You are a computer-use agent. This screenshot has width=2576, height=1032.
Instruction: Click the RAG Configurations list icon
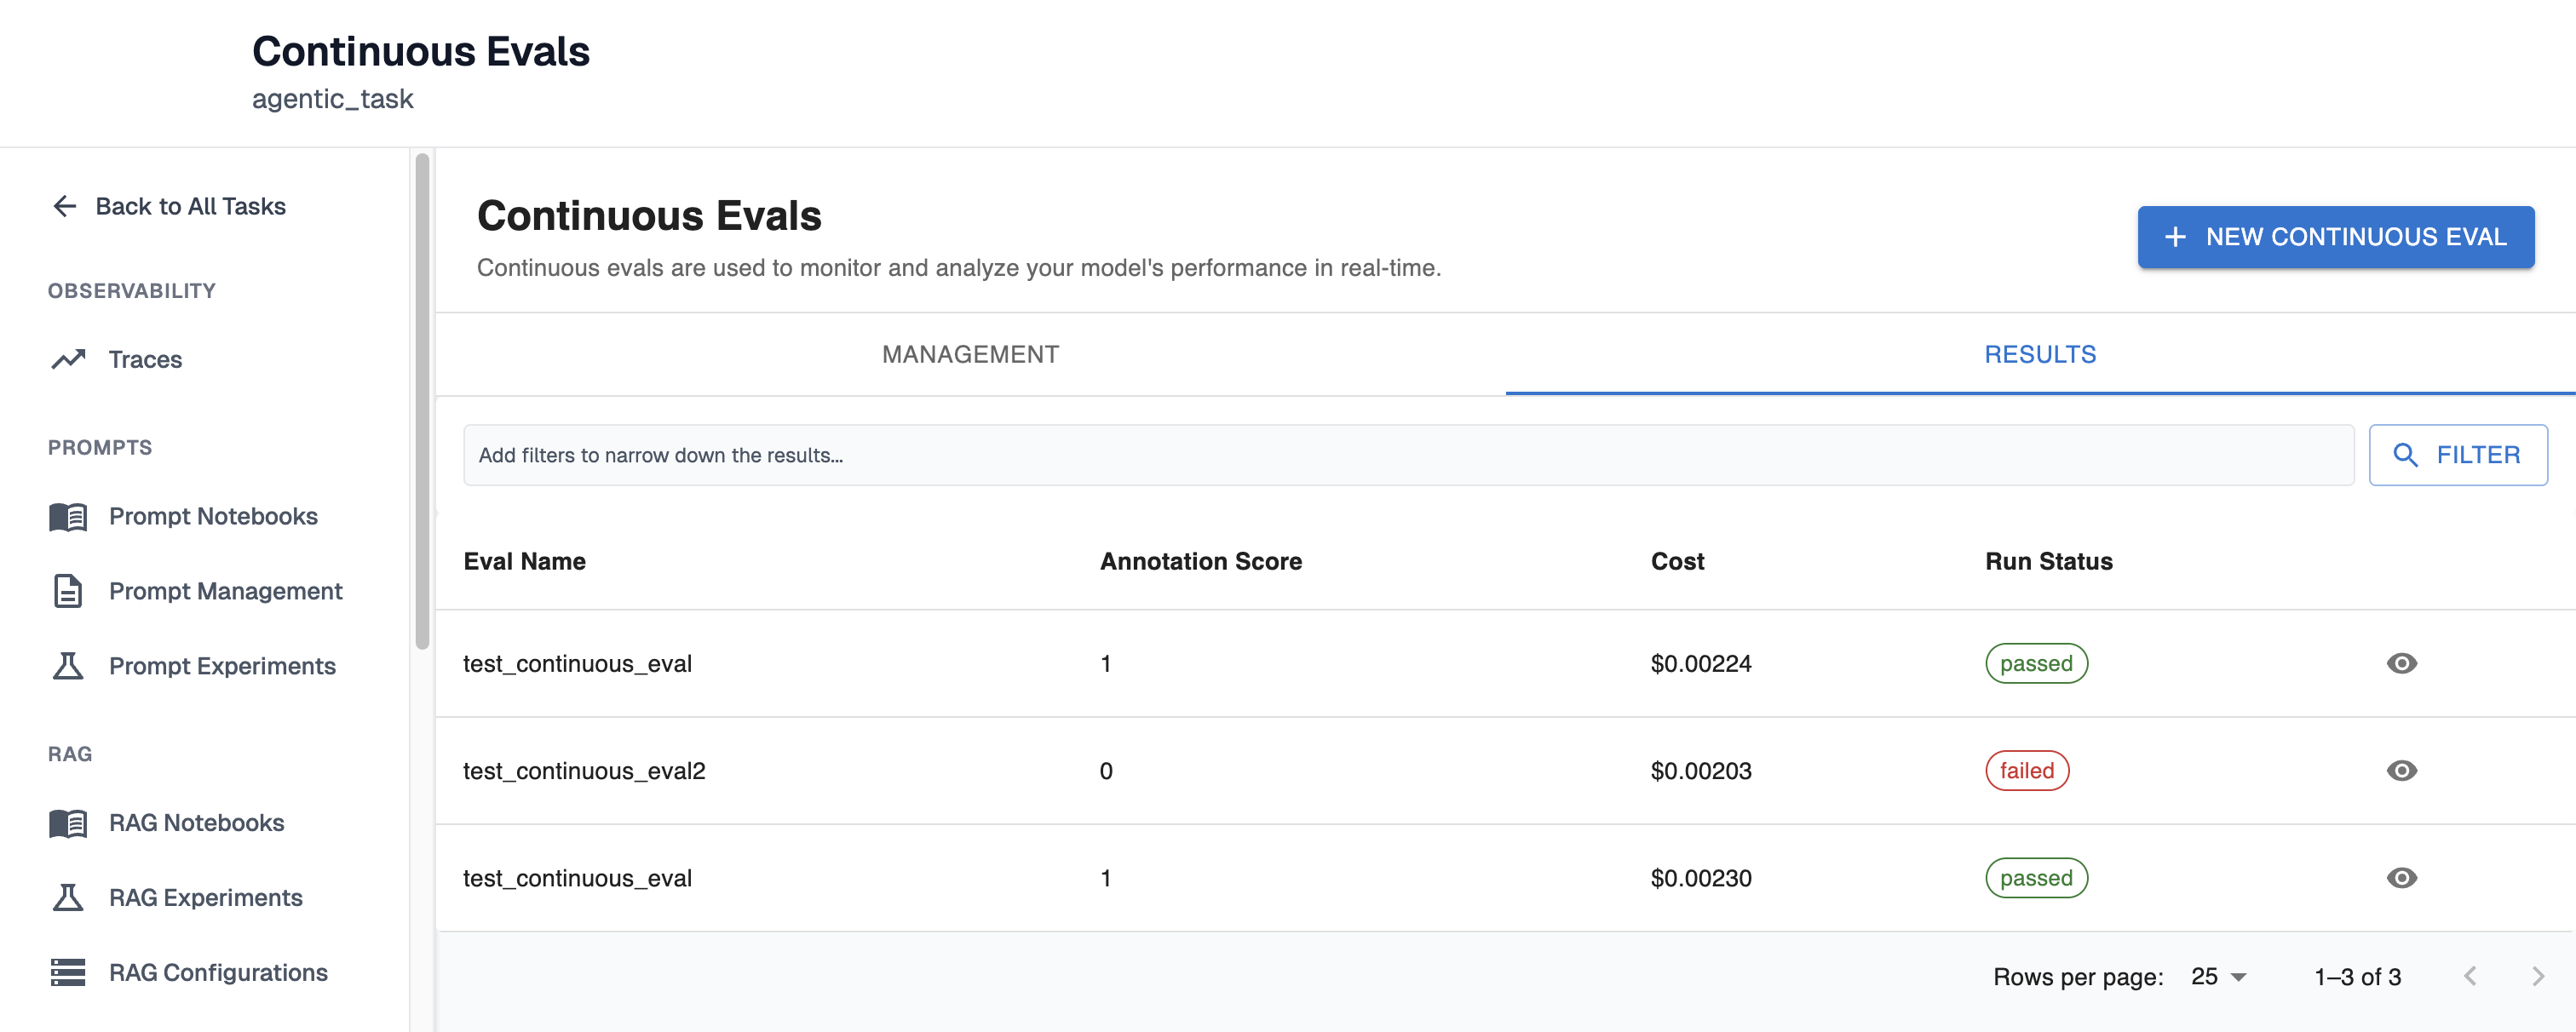68,973
